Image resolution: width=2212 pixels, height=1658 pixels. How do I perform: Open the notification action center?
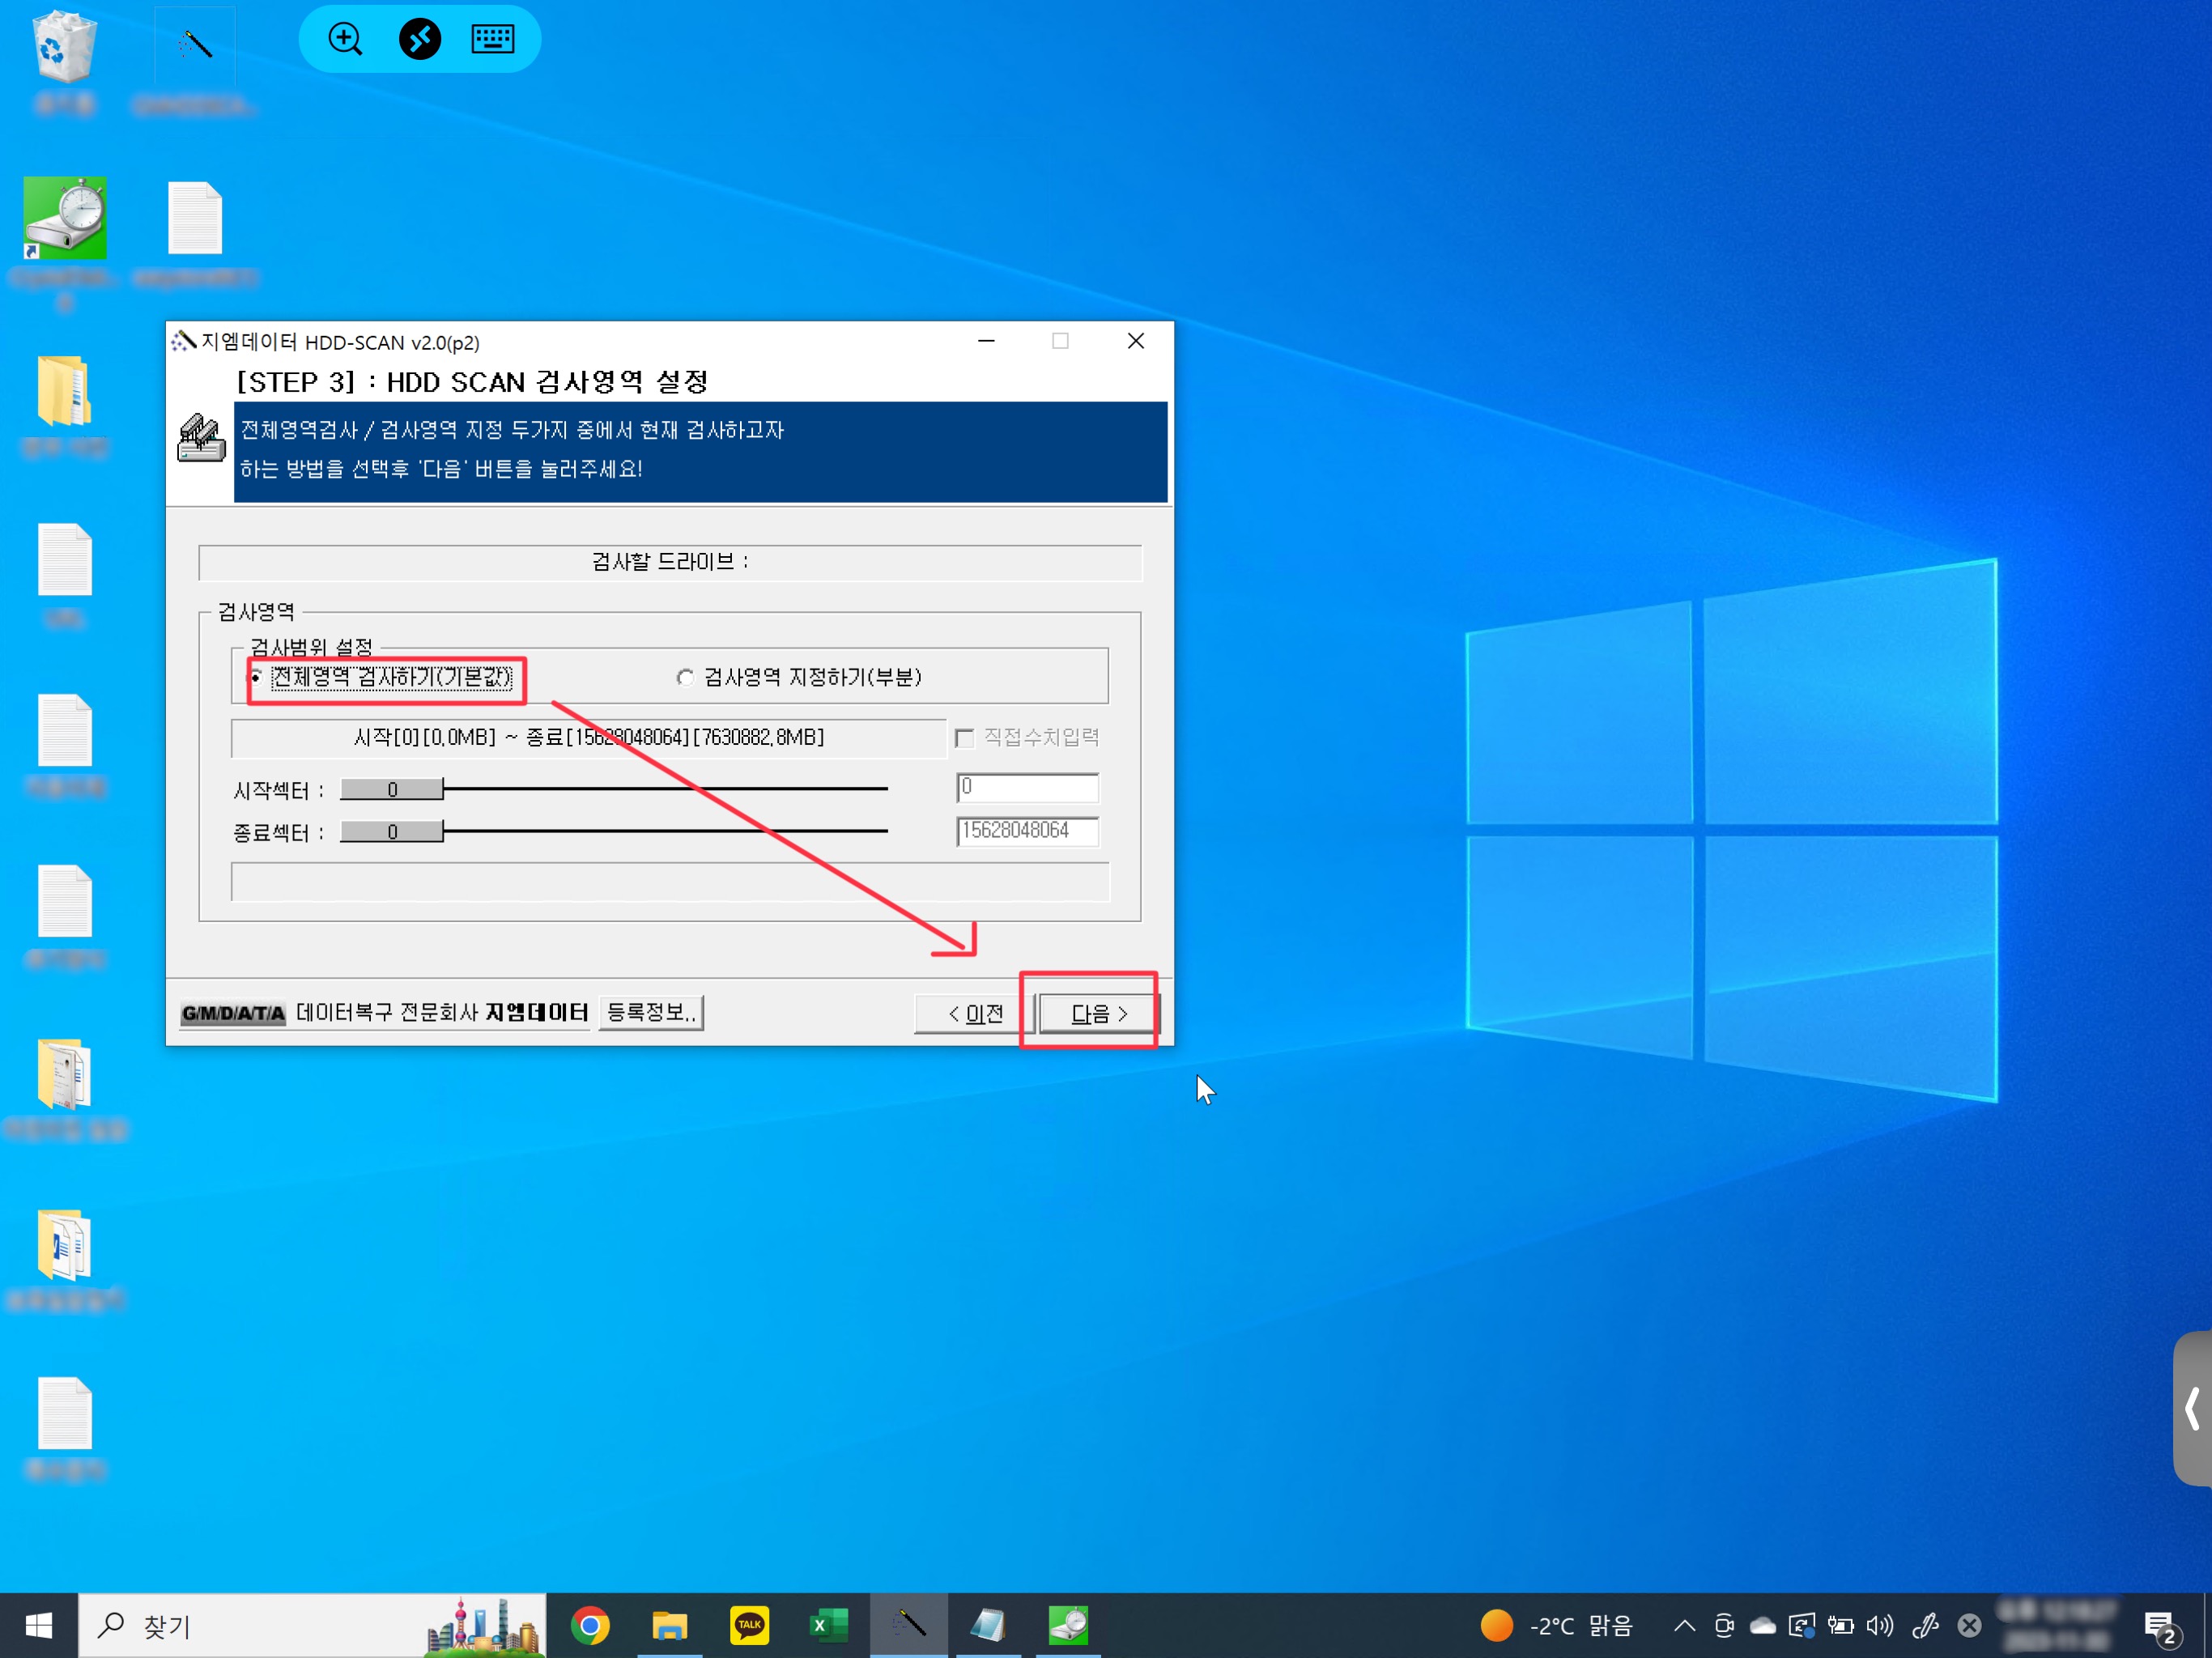(x=2160, y=1627)
